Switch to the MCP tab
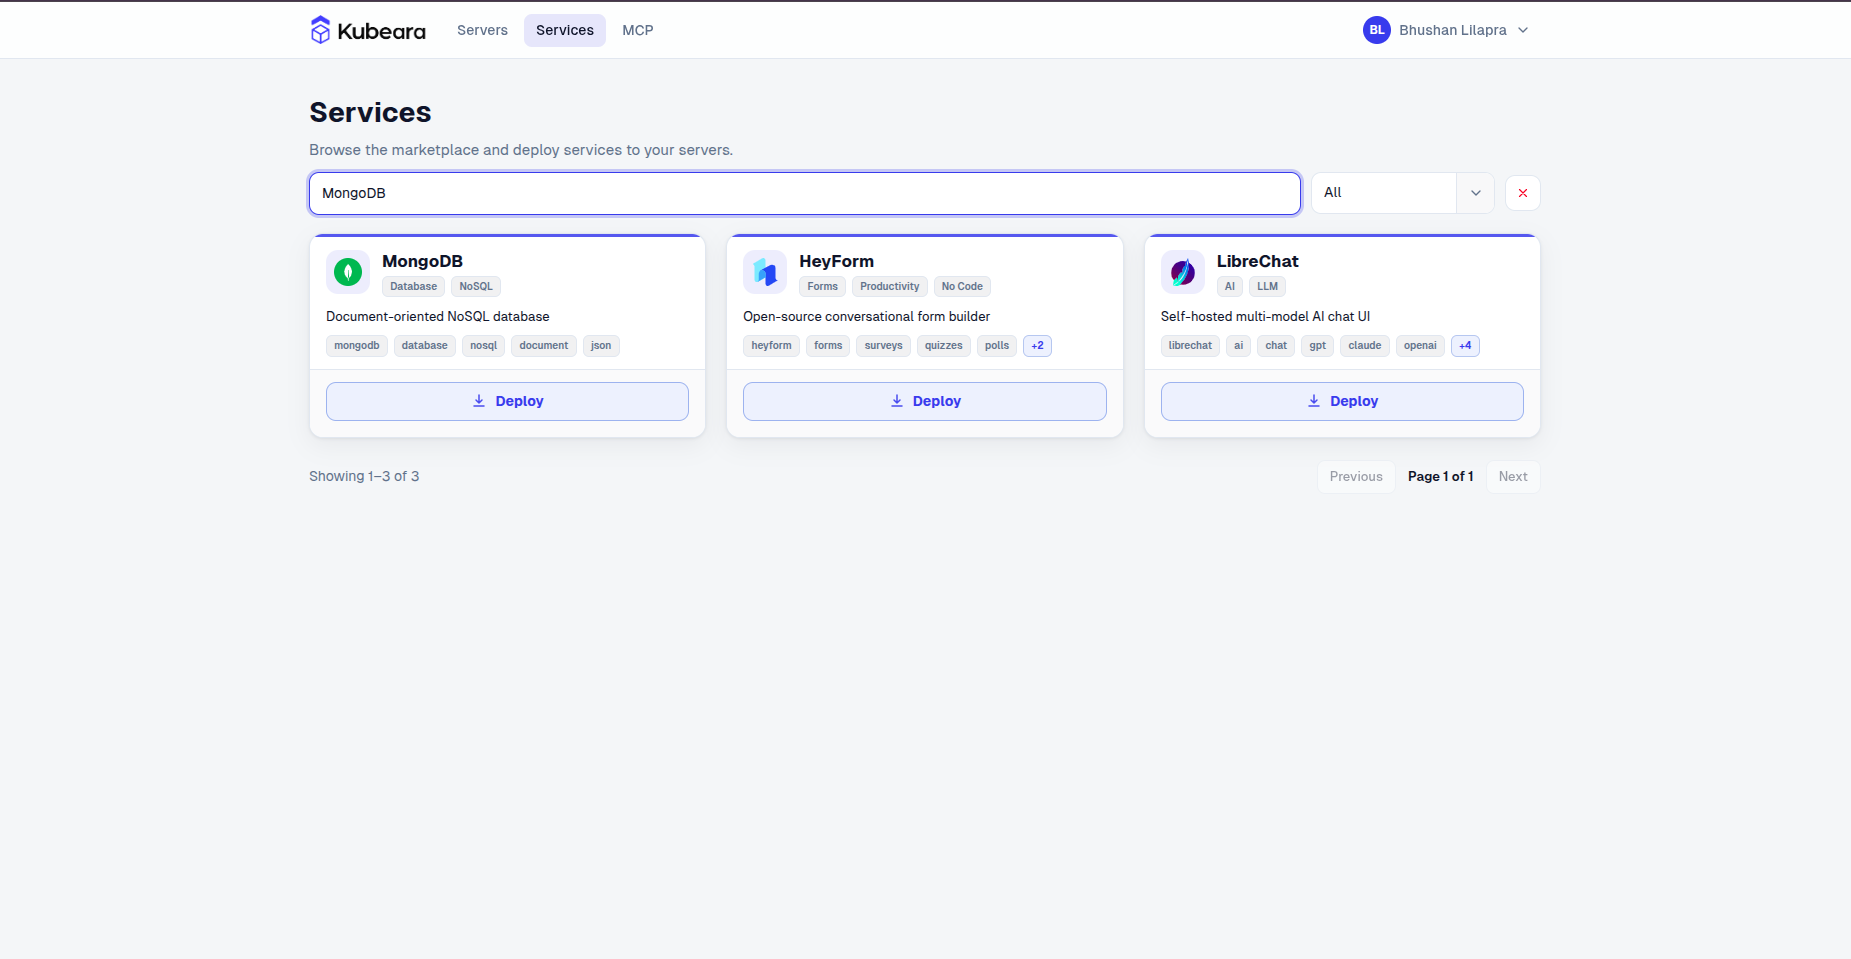Screen dimensions: 1851x959 pos(638,30)
